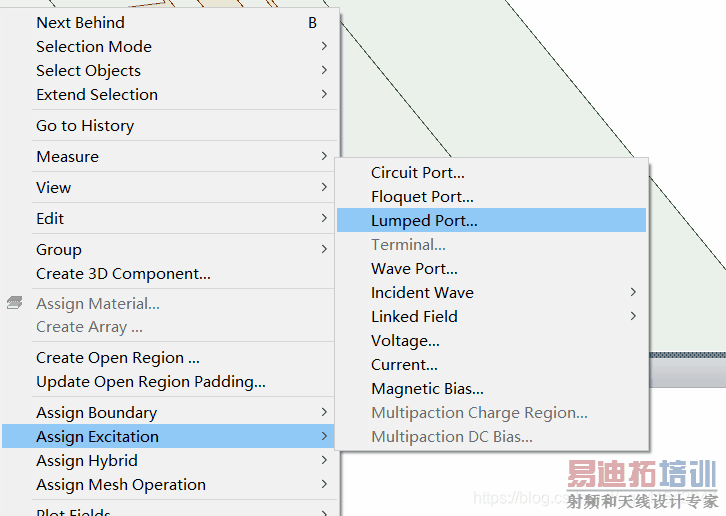Select Create Open Region
This screenshot has width=726, height=516.
tap(118, 358)
